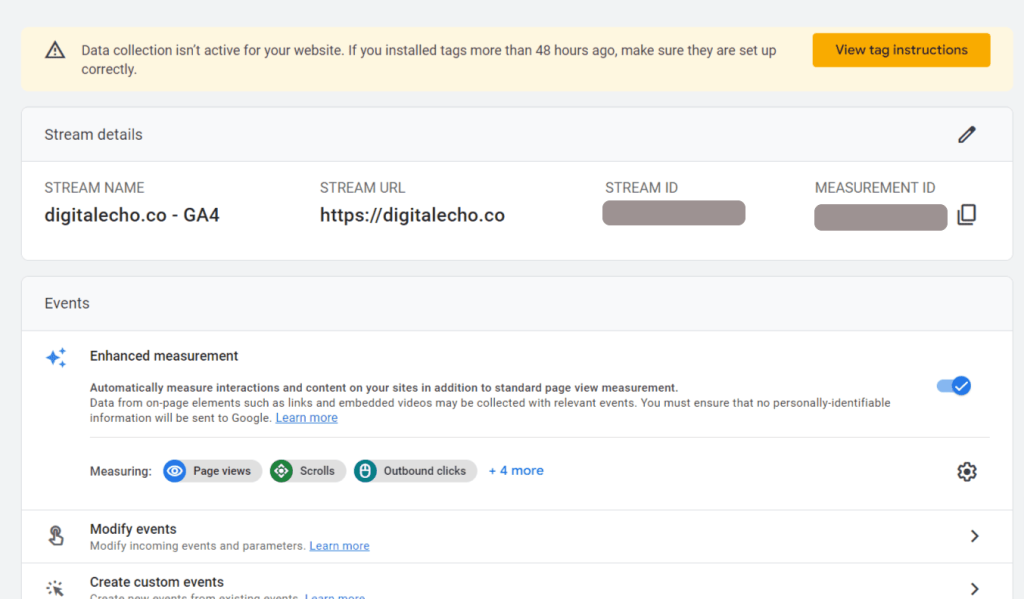Click the stream URL https://digitalecho.co
1024x599 pixels.
click(412, 216)
